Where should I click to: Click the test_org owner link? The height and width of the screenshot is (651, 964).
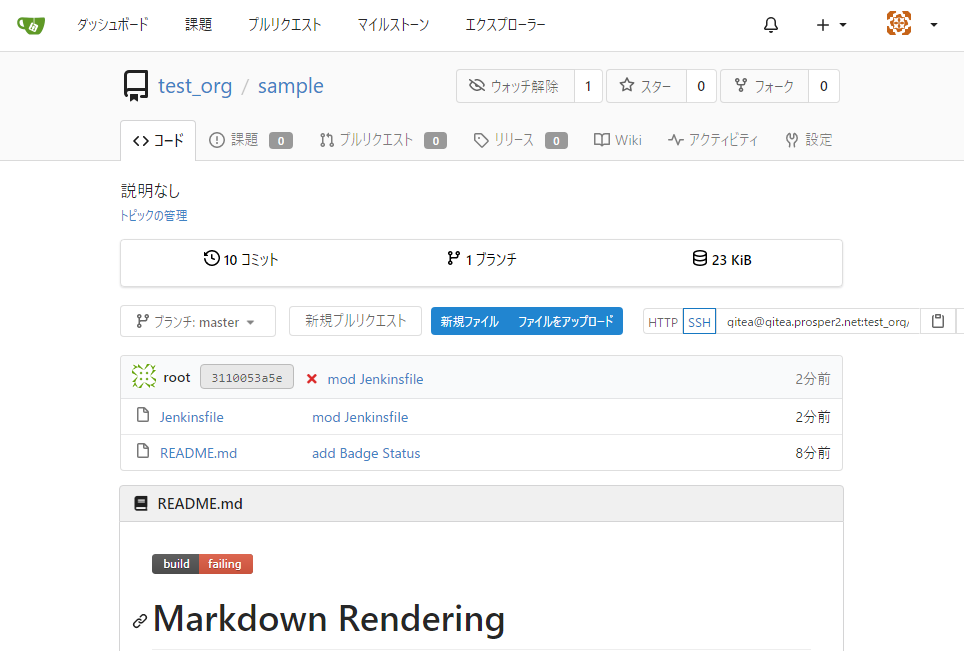[195, 85]
